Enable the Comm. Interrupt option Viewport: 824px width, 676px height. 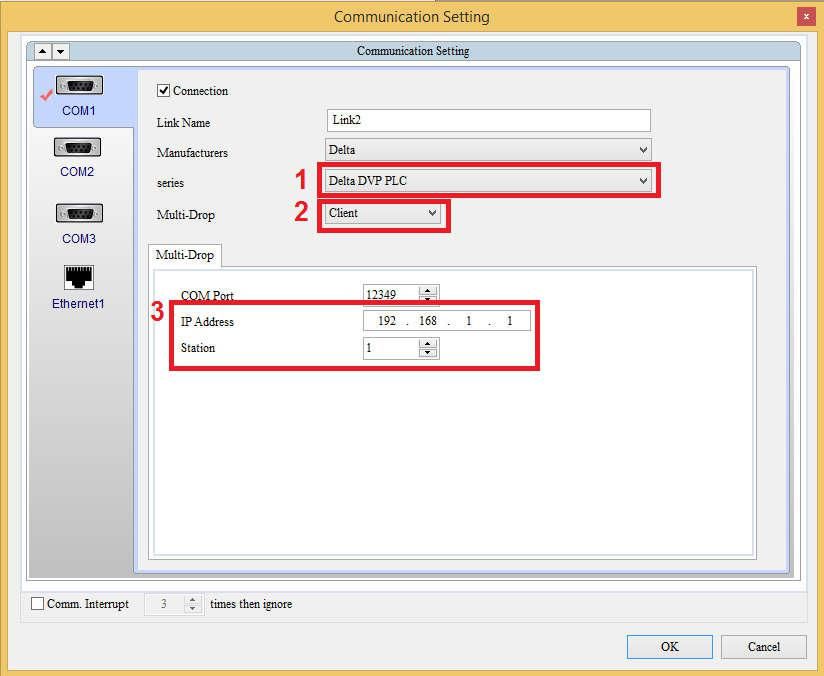(x=38, y=604)
